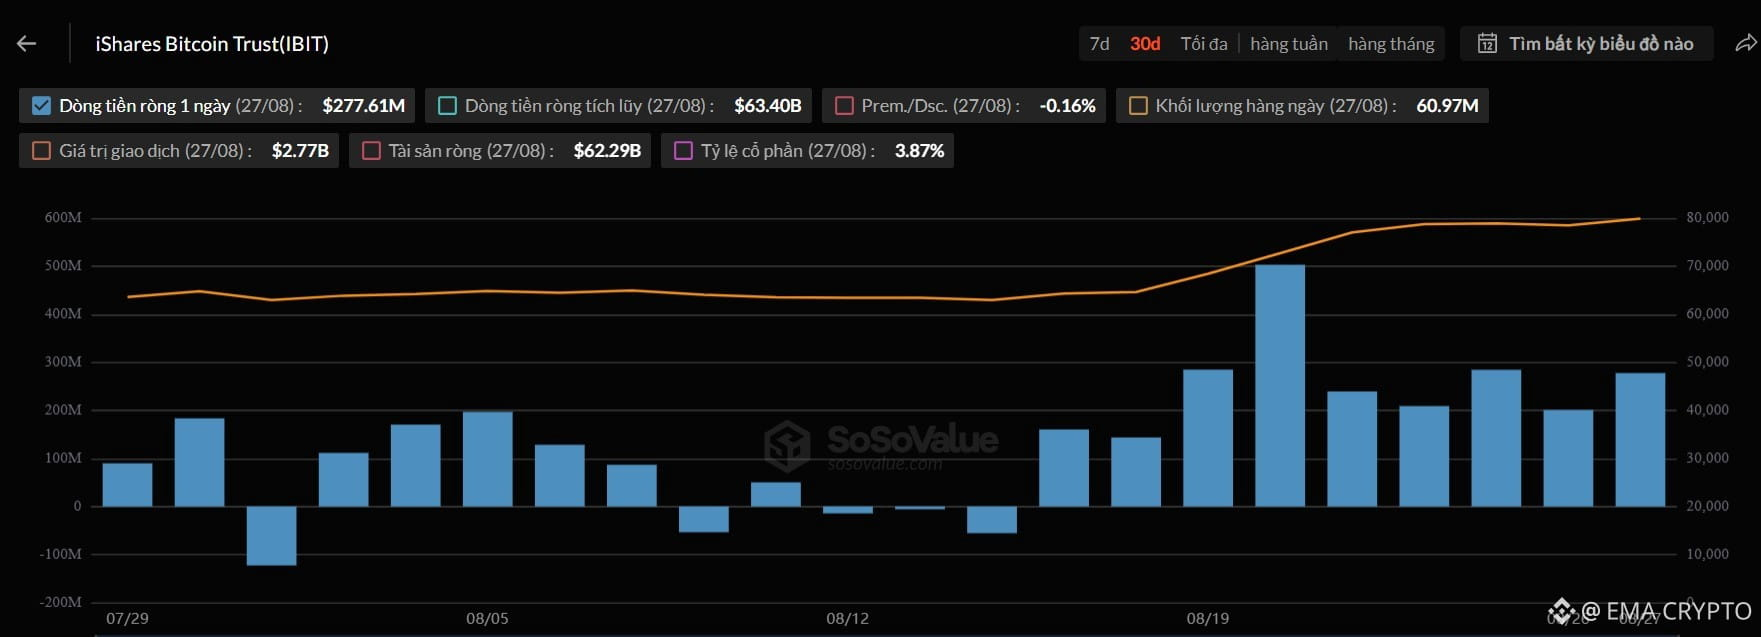
Task: Switch to the 7d range tab
Action: coord(1099,44)
